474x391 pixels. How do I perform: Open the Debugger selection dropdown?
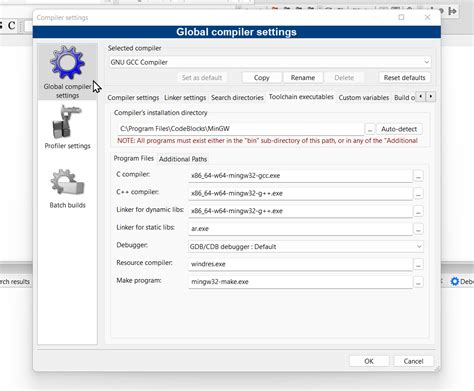coord(305,247)
